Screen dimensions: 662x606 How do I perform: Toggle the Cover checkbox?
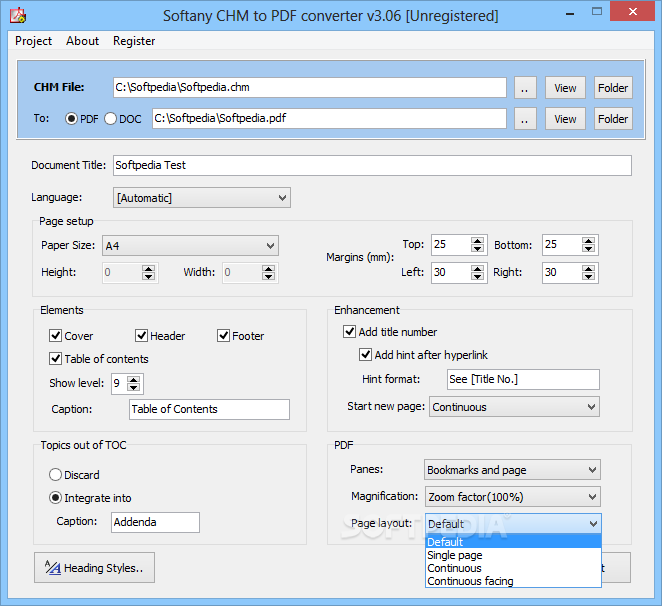tap(55, 336)
